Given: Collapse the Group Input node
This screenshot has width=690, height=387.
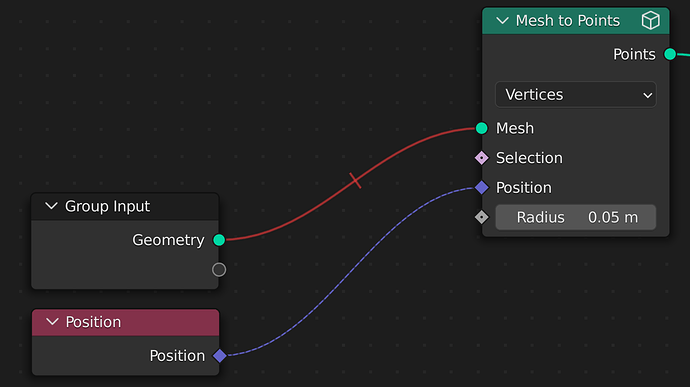Looking at the screenshot, I should coord(51,206).
